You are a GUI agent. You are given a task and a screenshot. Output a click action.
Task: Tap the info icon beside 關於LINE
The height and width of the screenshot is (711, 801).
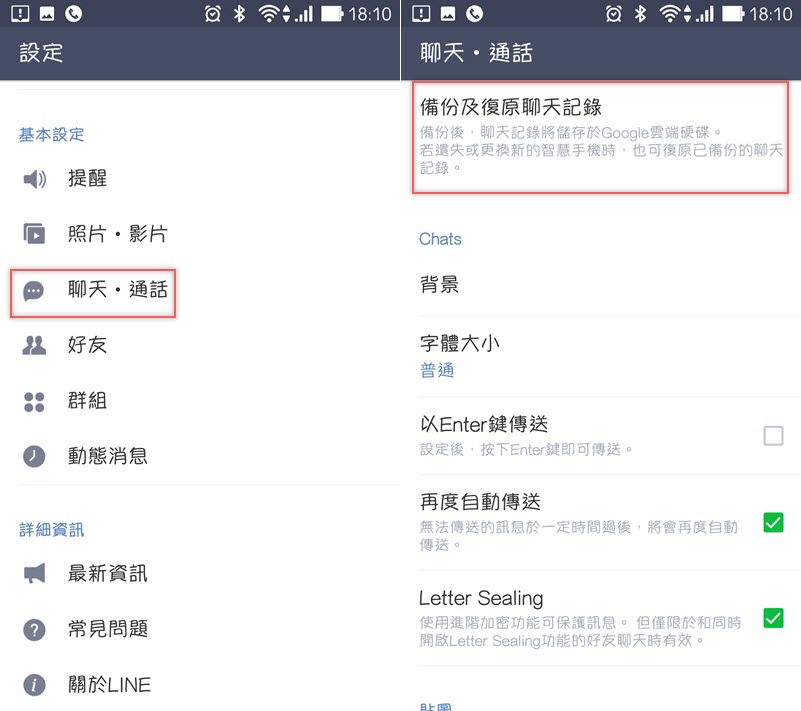[34, 685]
